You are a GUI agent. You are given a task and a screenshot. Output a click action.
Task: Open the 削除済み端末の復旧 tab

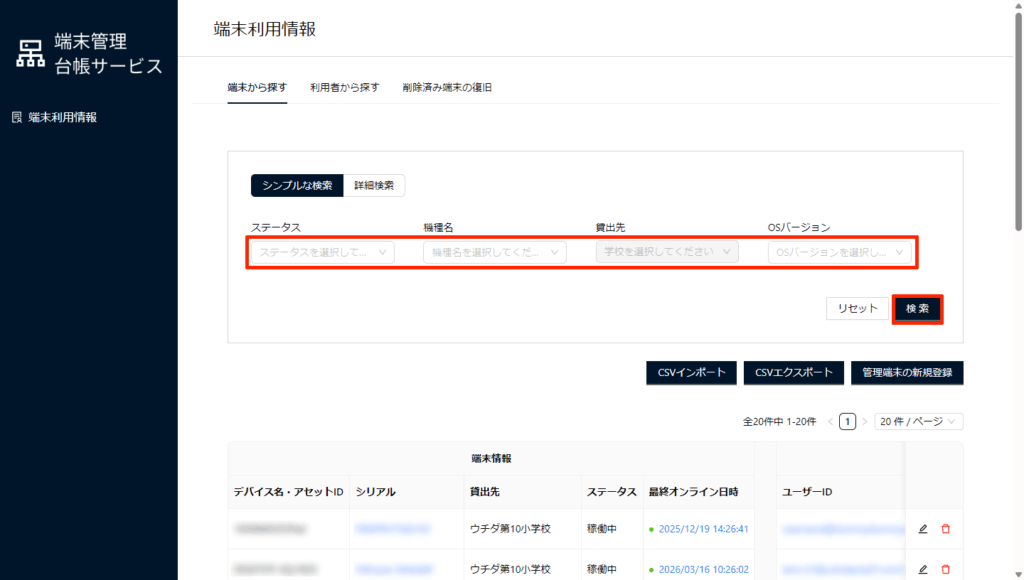click(x=447, y=87)
